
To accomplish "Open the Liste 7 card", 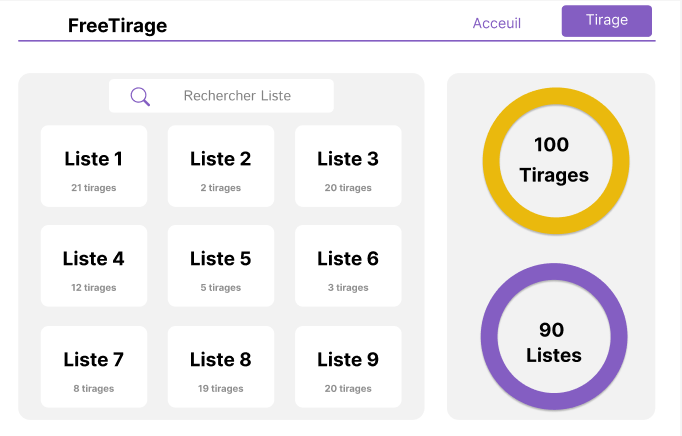I will [x=94, y=367].
